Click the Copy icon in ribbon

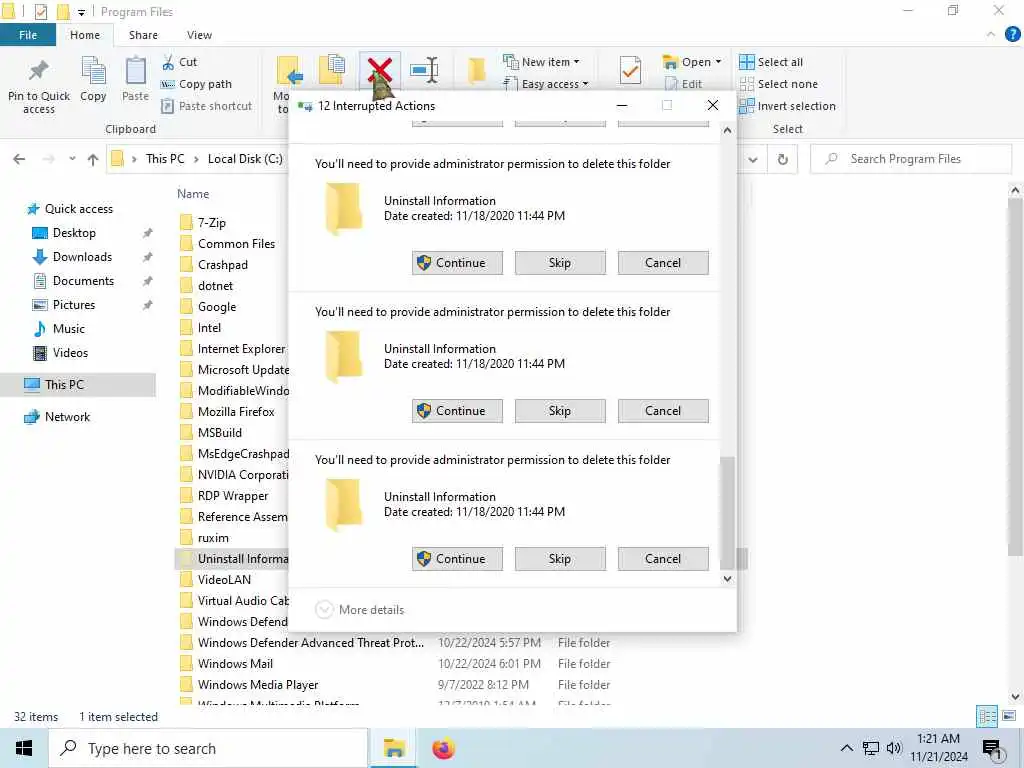(93, 71)
